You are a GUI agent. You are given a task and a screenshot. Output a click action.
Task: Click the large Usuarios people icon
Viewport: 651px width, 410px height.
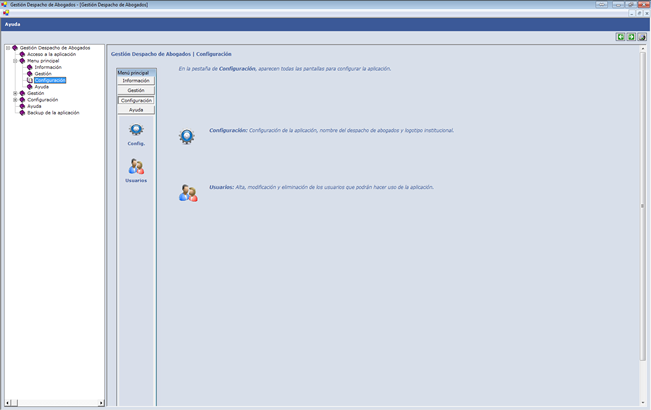coord(188,192)
